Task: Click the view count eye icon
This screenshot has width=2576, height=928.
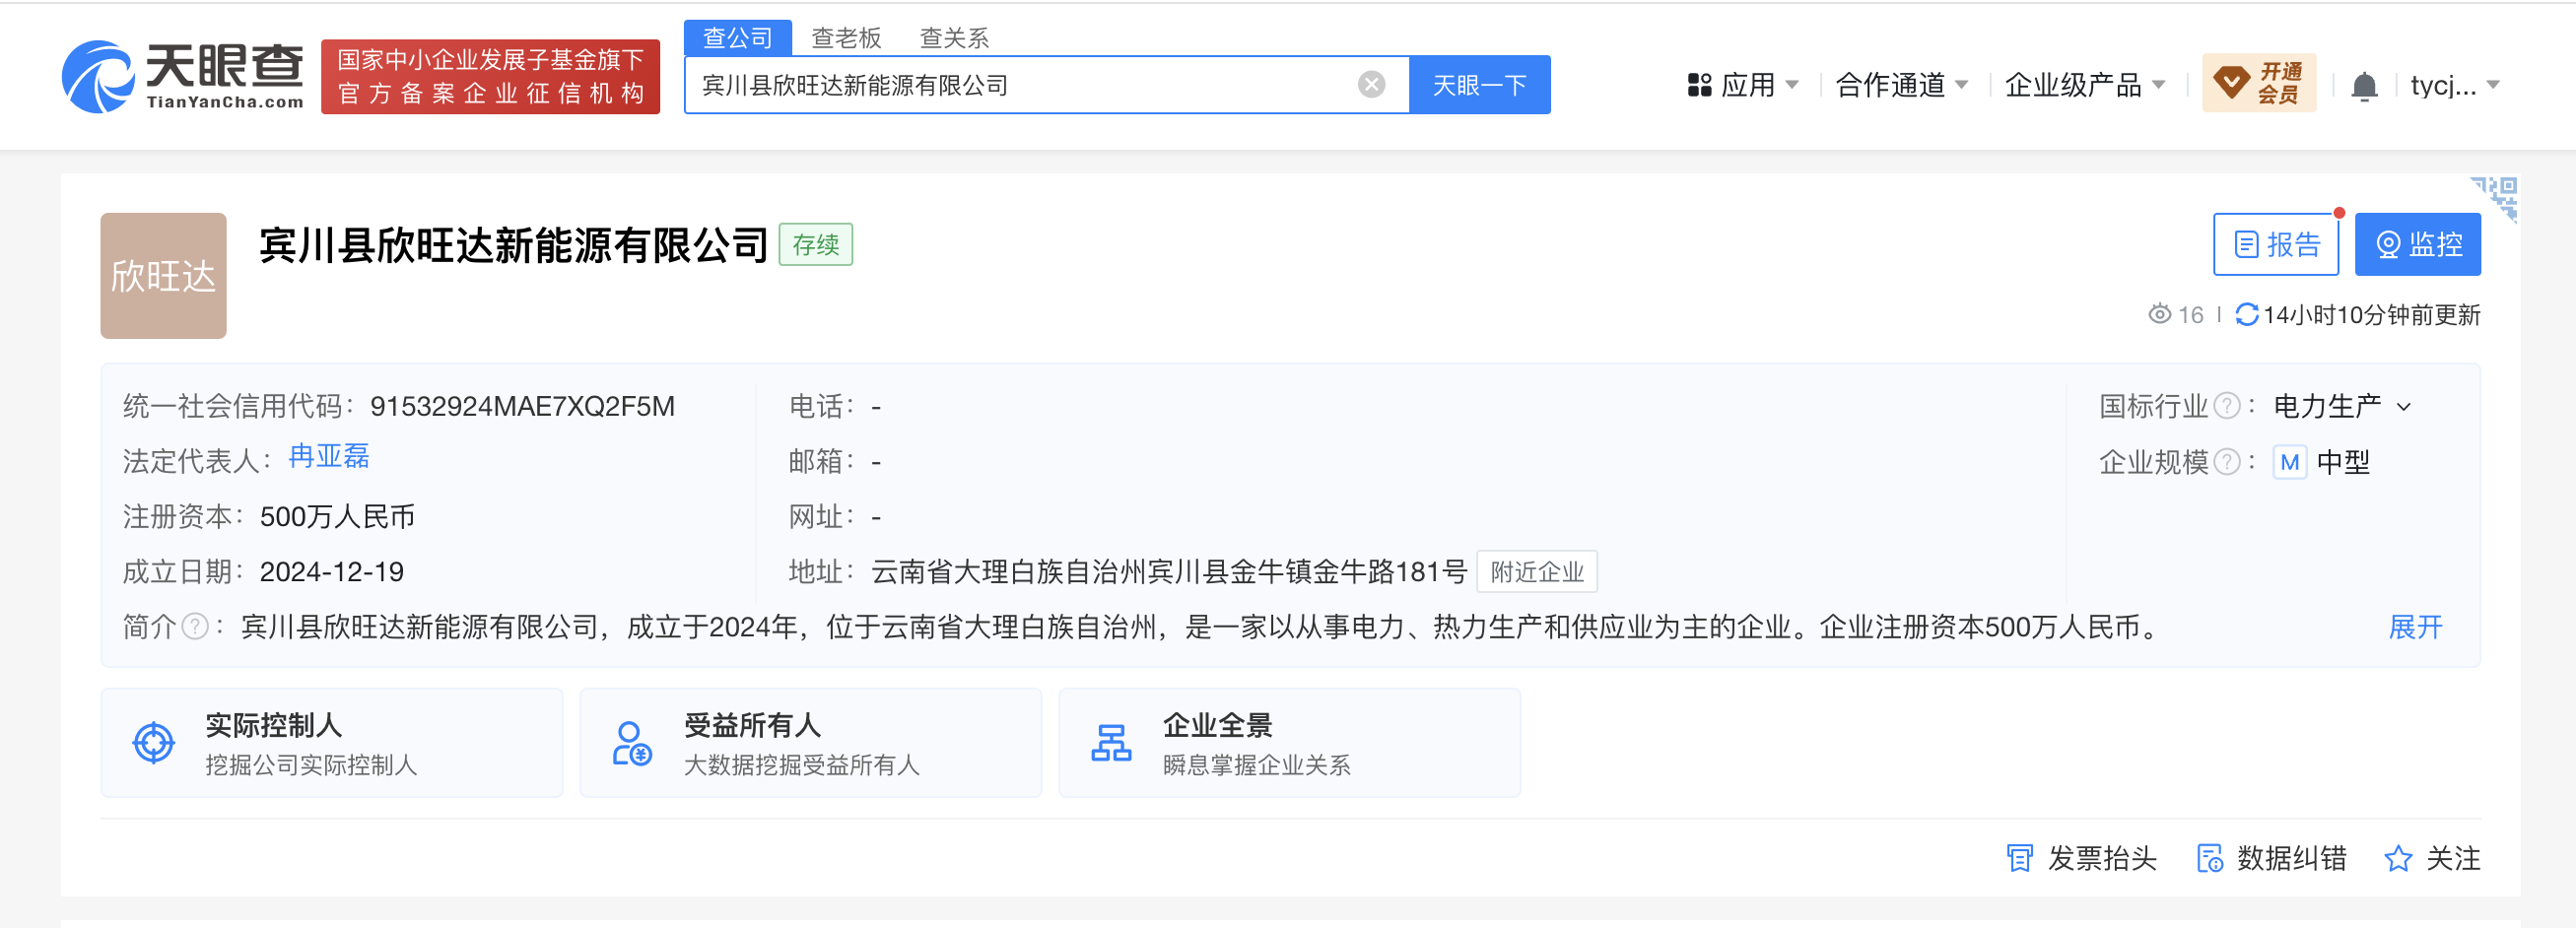Action: pyautogui.click(x=2159, y=314)
